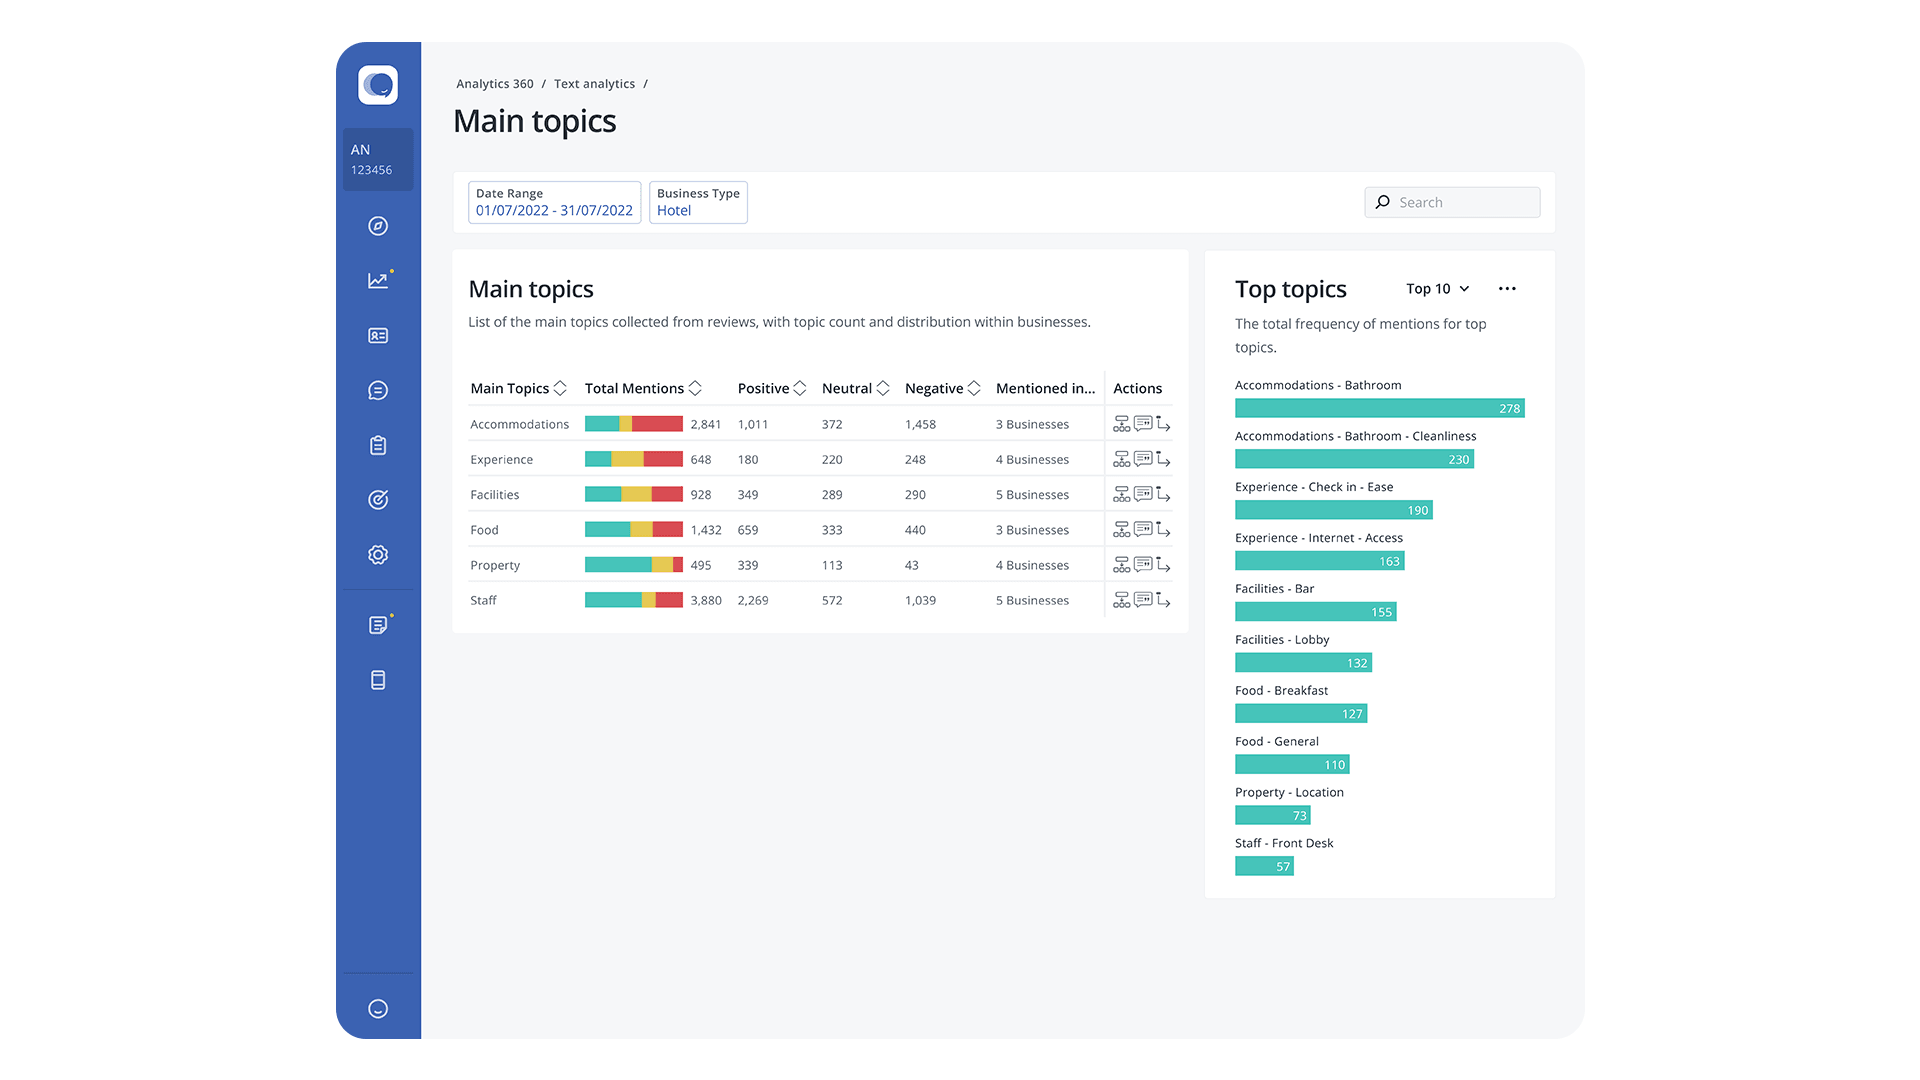The width and height of the screenshot is (1920, 1080).
Task: Sort table by Negative column
Action: click(x=974, y=388)
